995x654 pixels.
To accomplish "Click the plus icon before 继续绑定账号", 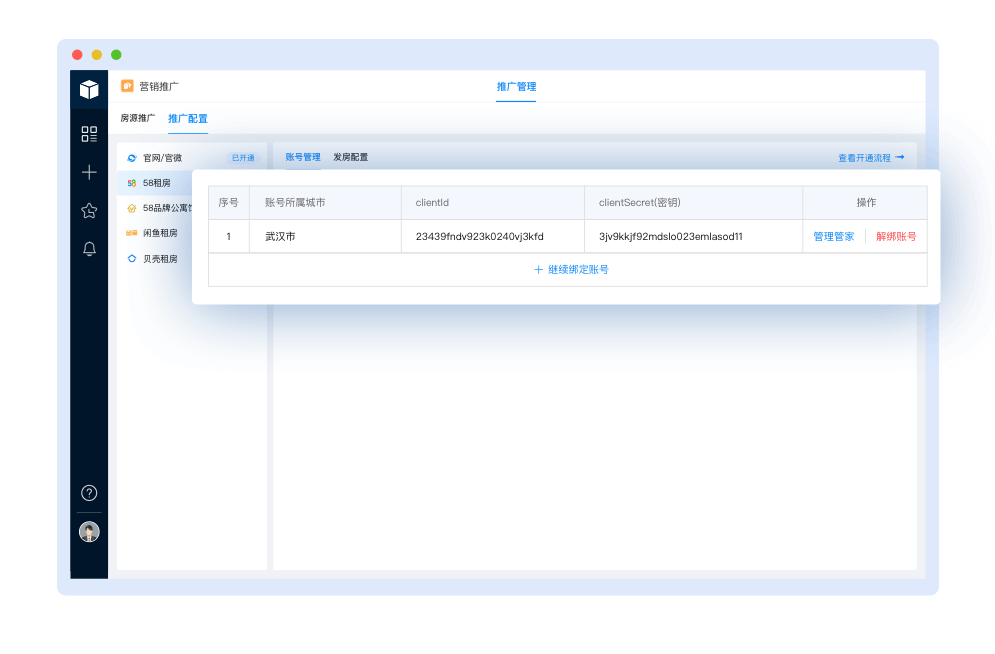I will tap(538, 270).
